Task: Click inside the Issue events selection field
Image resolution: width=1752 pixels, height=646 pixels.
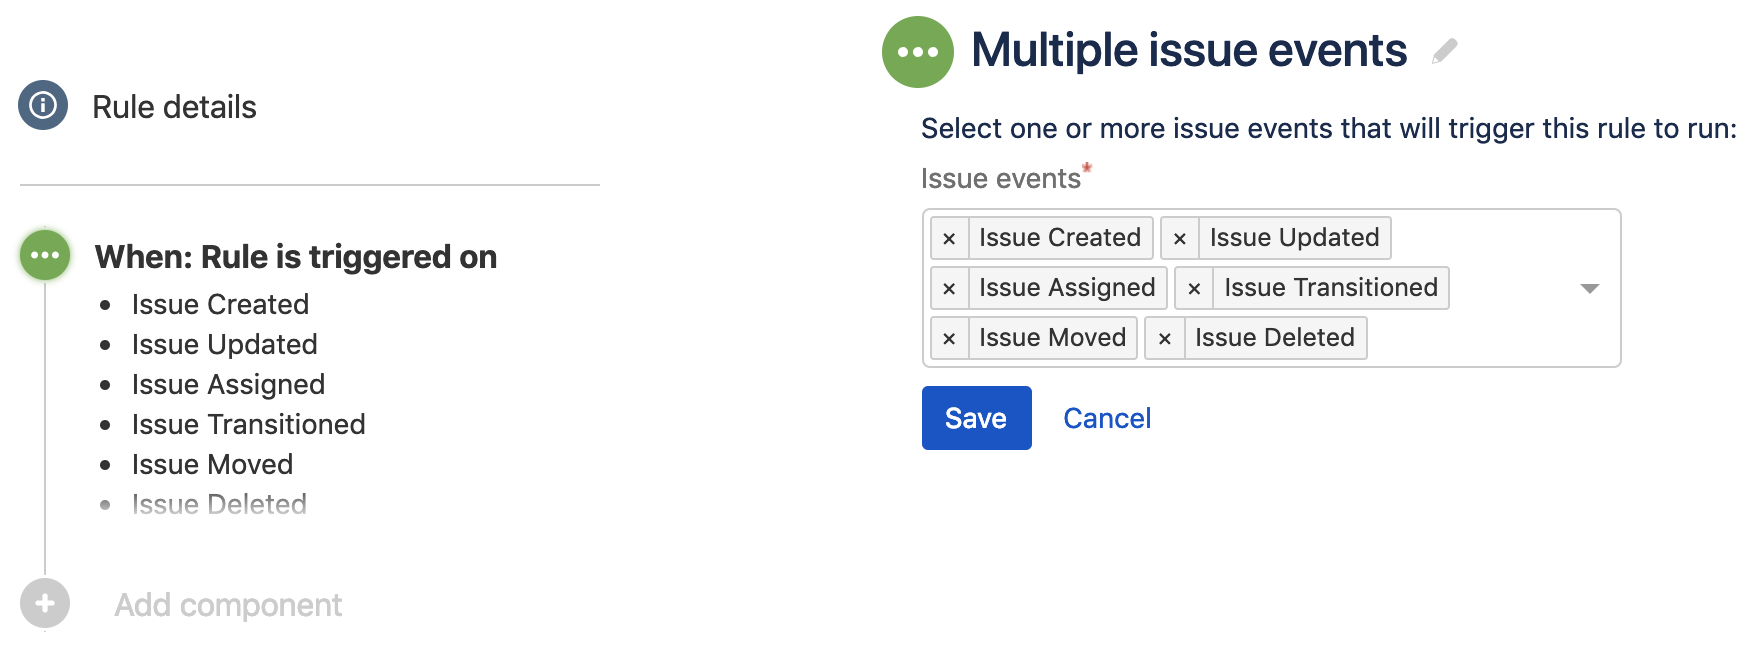Action: pyautogui.click(x=1500, y=340)
